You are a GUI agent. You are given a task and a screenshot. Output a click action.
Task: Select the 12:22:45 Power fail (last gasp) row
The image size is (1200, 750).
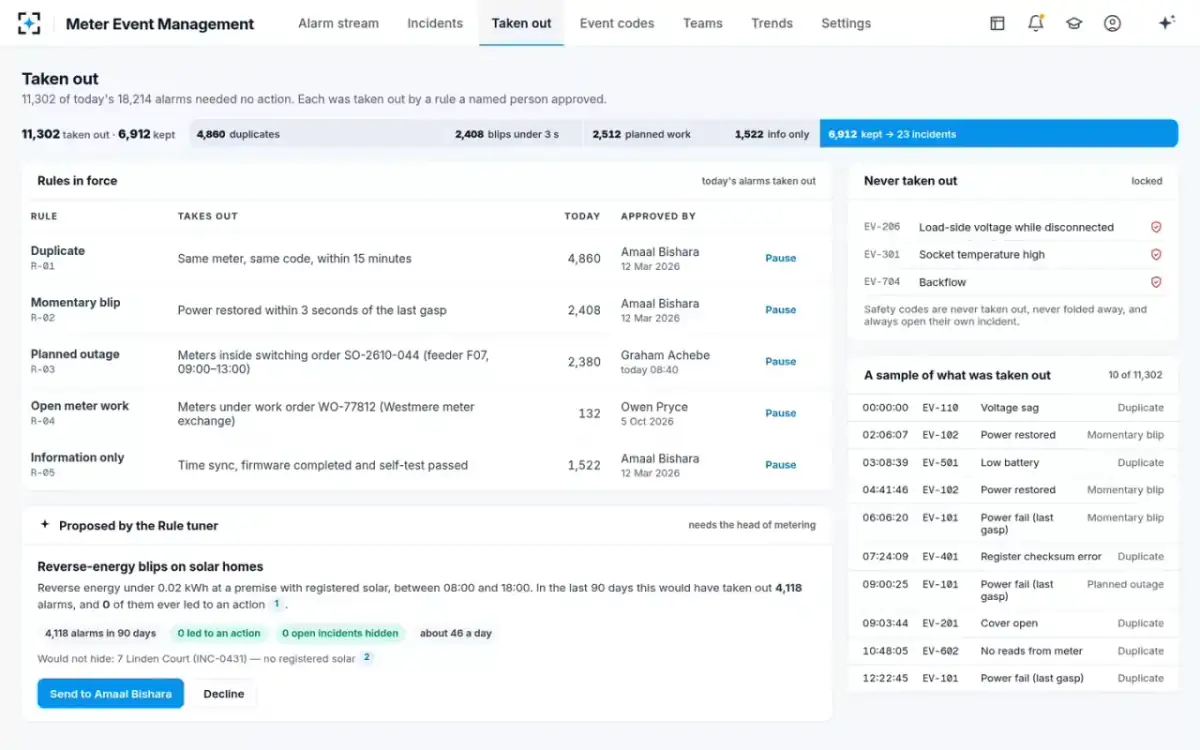click(x=1013, y=678)
